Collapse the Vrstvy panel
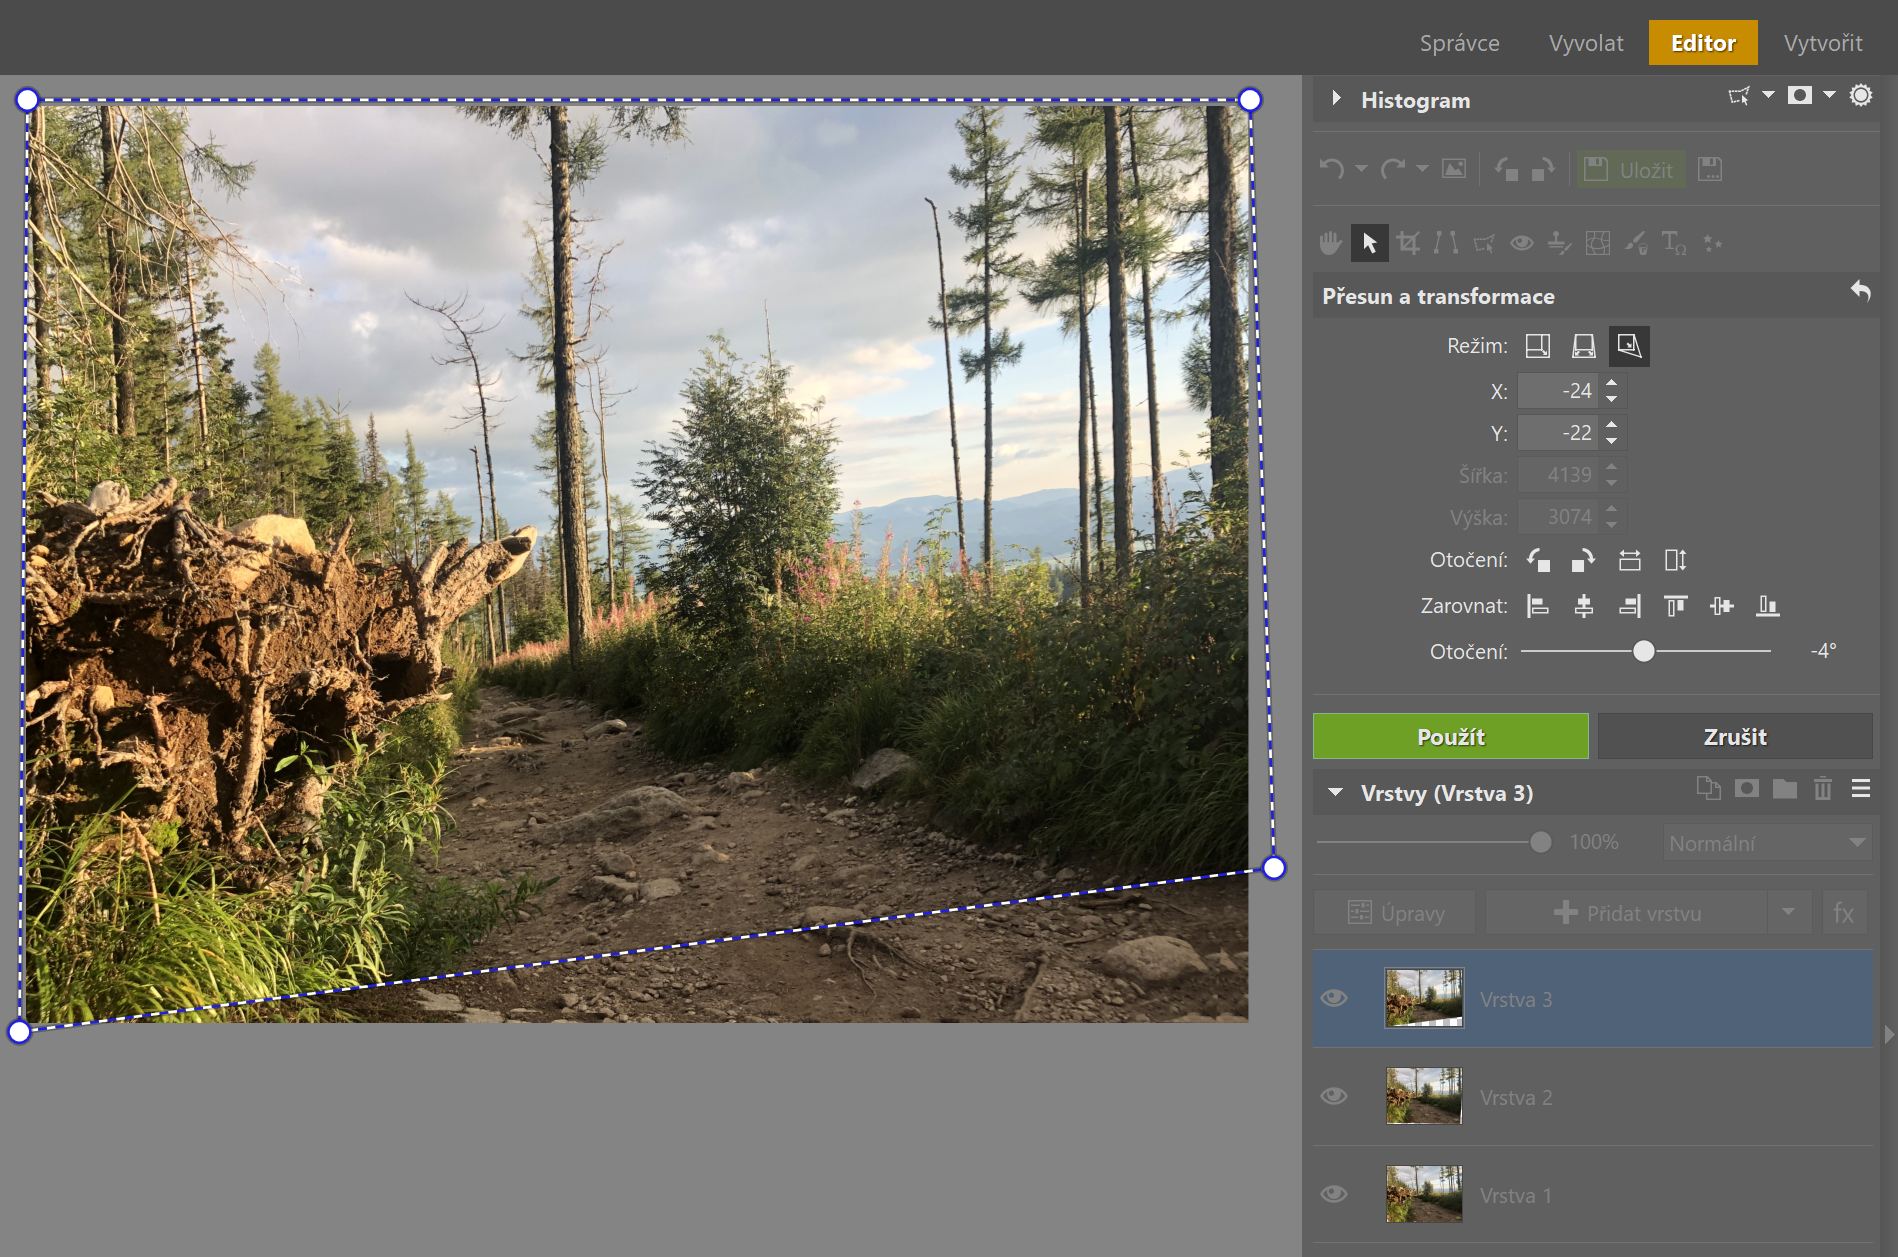1898x1257 pixels. tap(1335, 792)
